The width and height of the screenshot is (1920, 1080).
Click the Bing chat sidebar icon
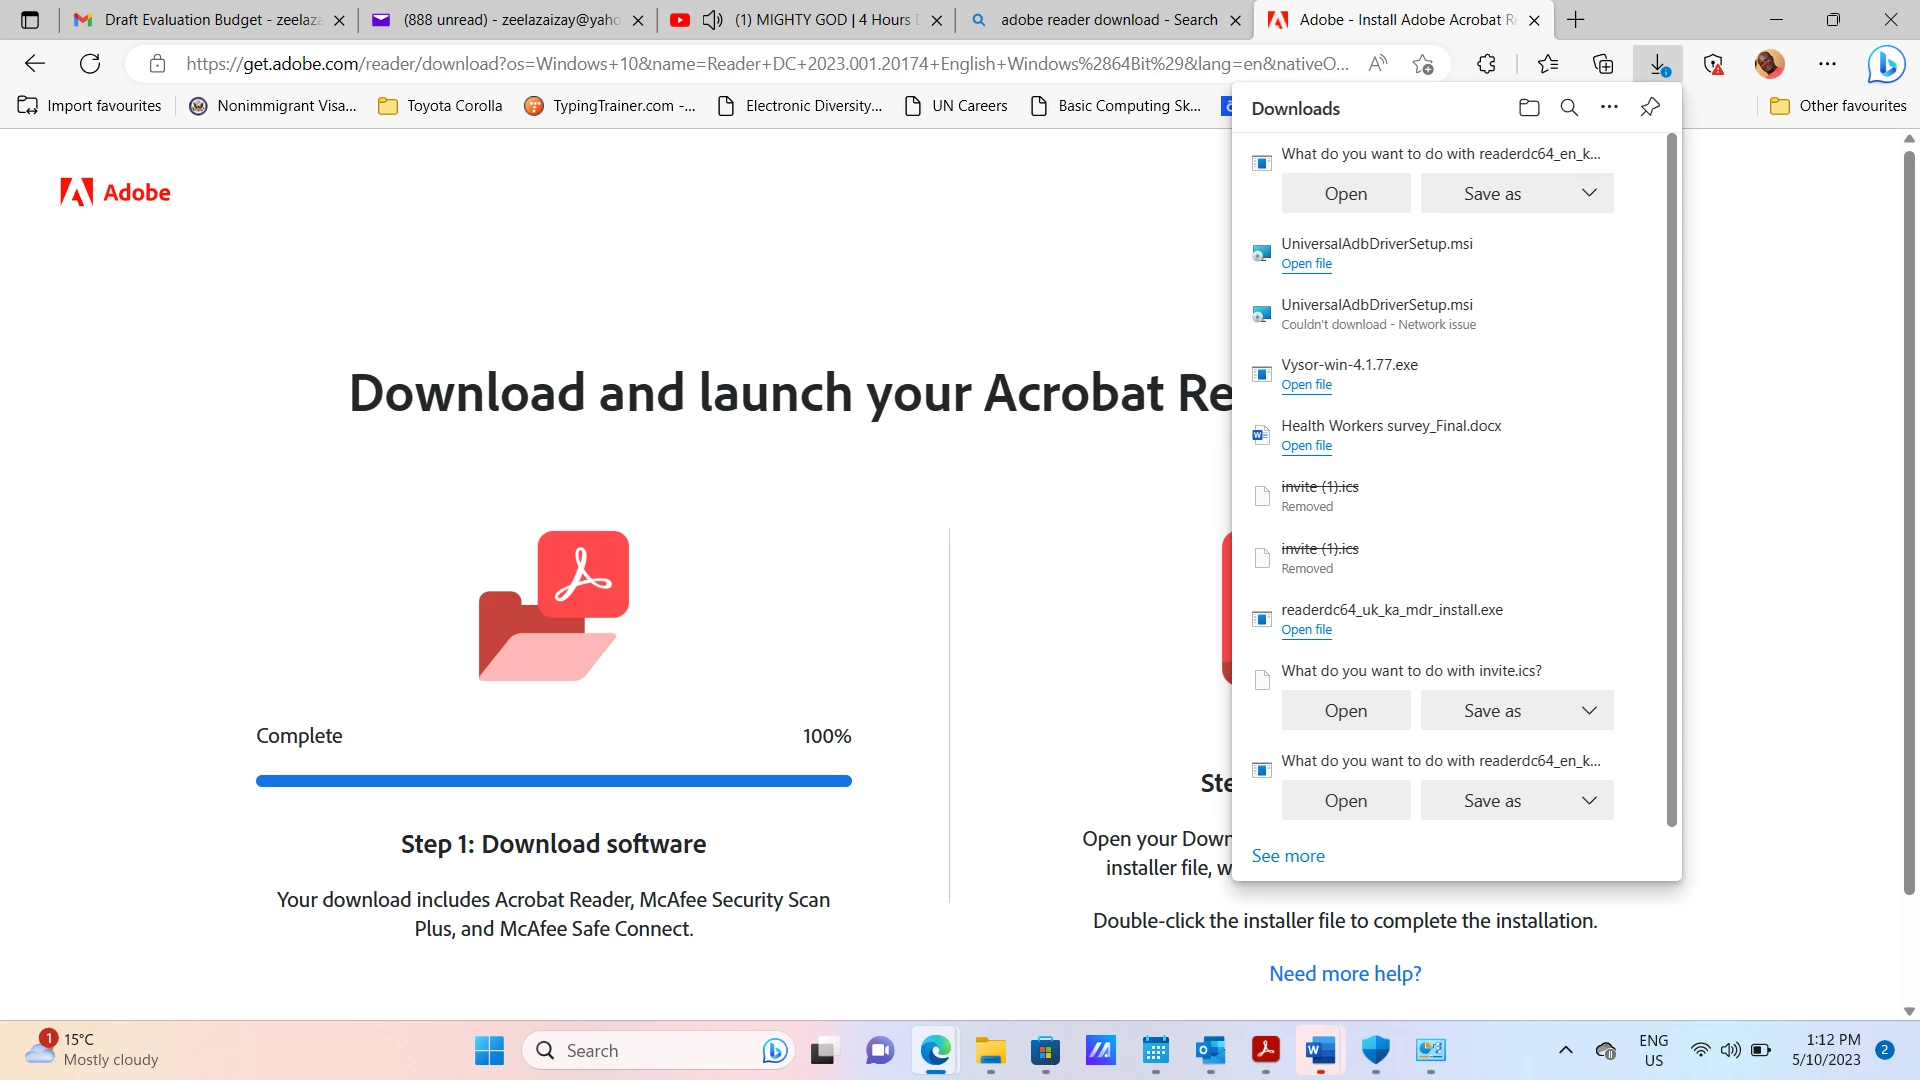click(x=1886, y=64)
